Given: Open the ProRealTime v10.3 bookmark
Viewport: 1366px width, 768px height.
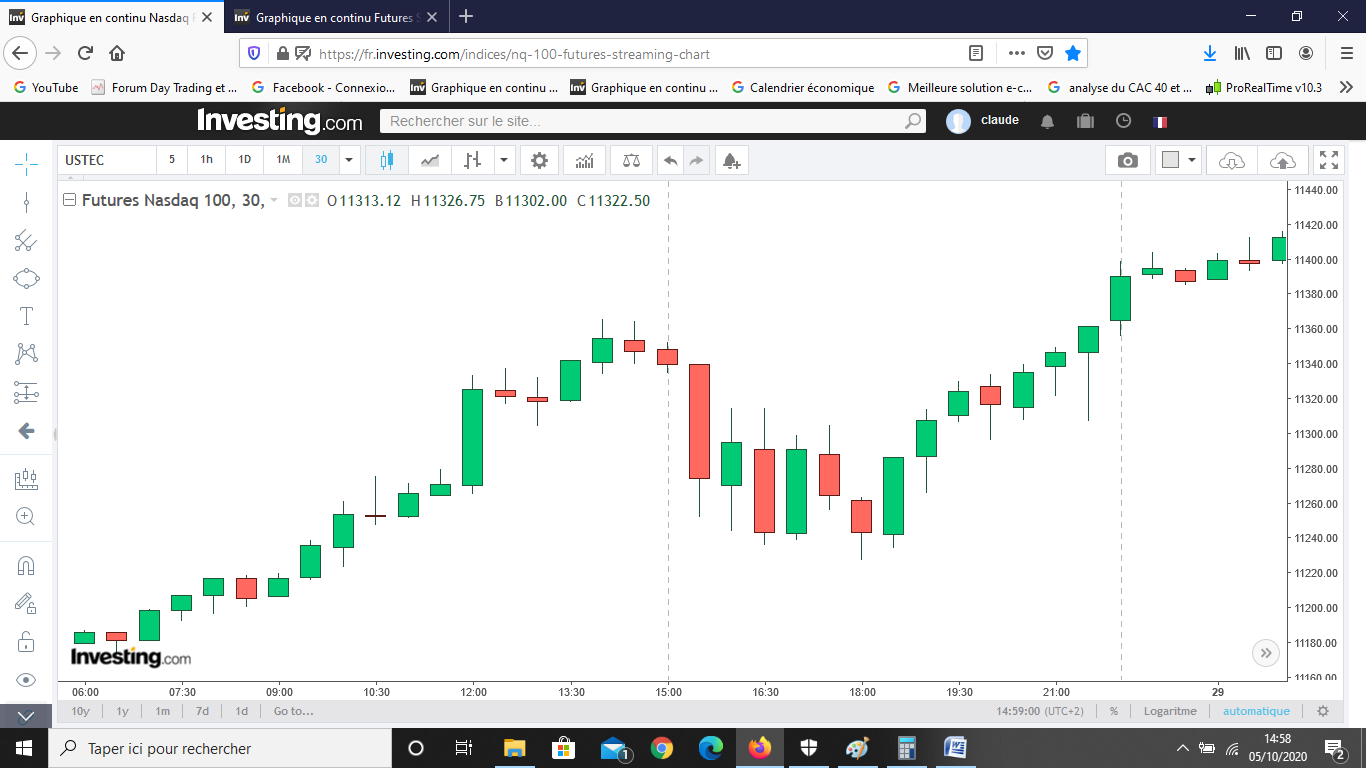Looking at the screenshot, I should coord(1264,87).
